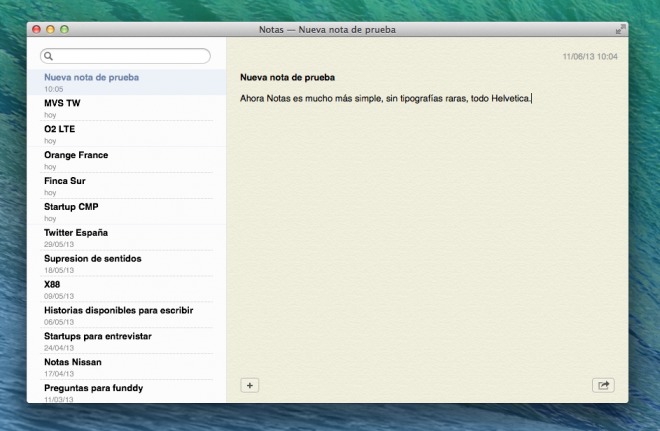Place cursor in the 'Ahora Notas es mucho' sentence

386,98
